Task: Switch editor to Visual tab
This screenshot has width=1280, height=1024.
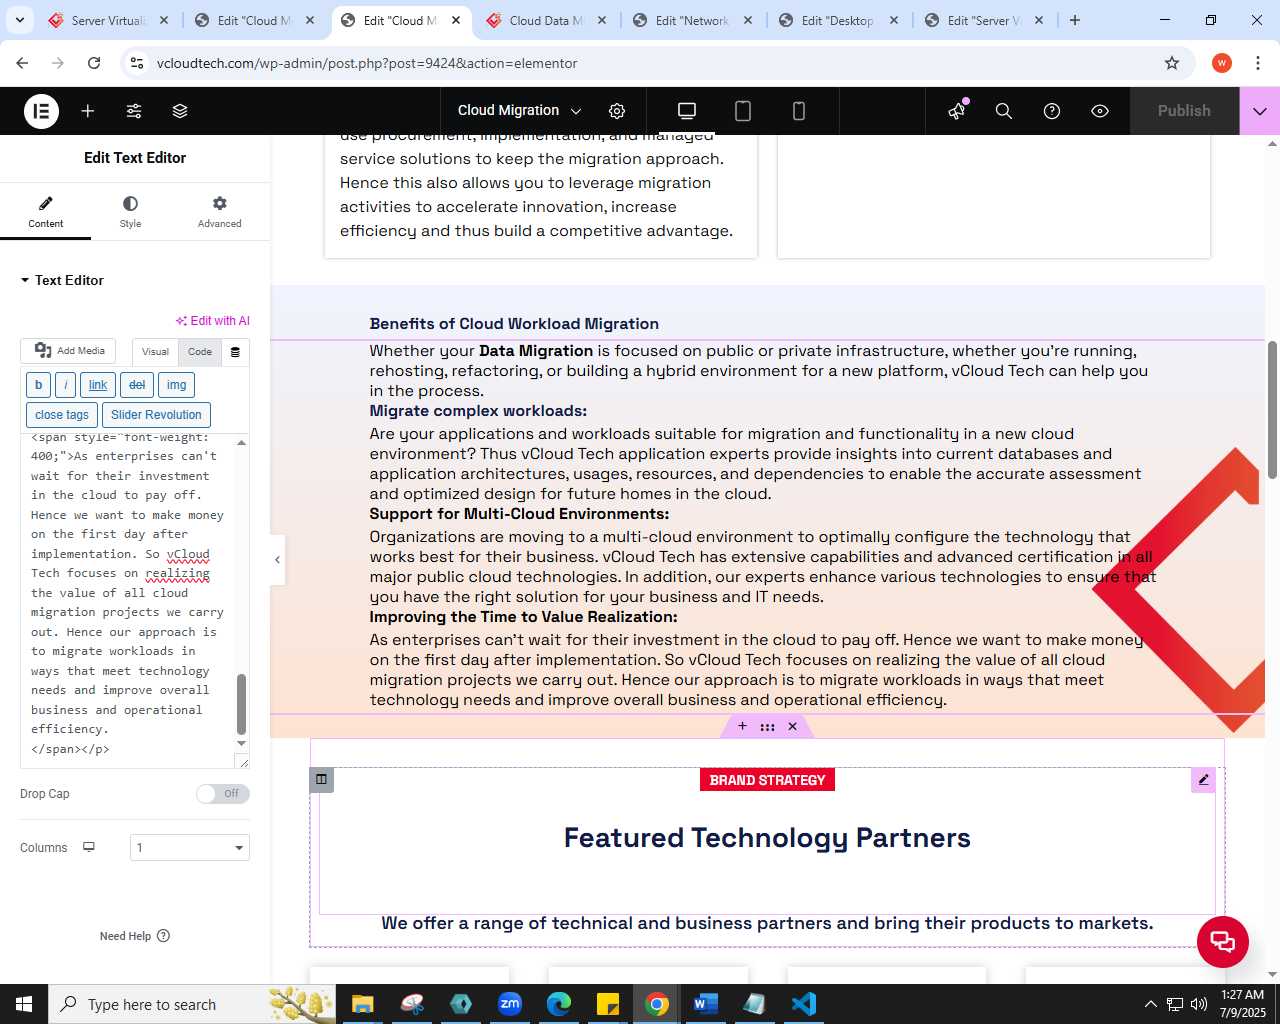Action: point(155,352)
